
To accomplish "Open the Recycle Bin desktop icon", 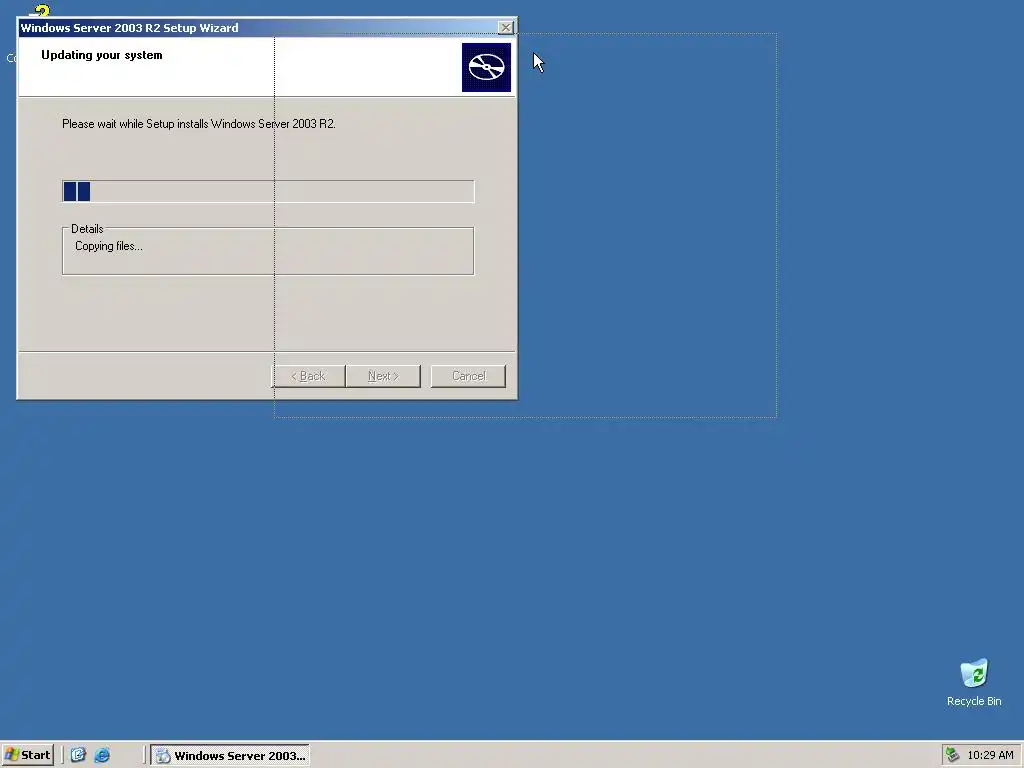I will point(974,682).
